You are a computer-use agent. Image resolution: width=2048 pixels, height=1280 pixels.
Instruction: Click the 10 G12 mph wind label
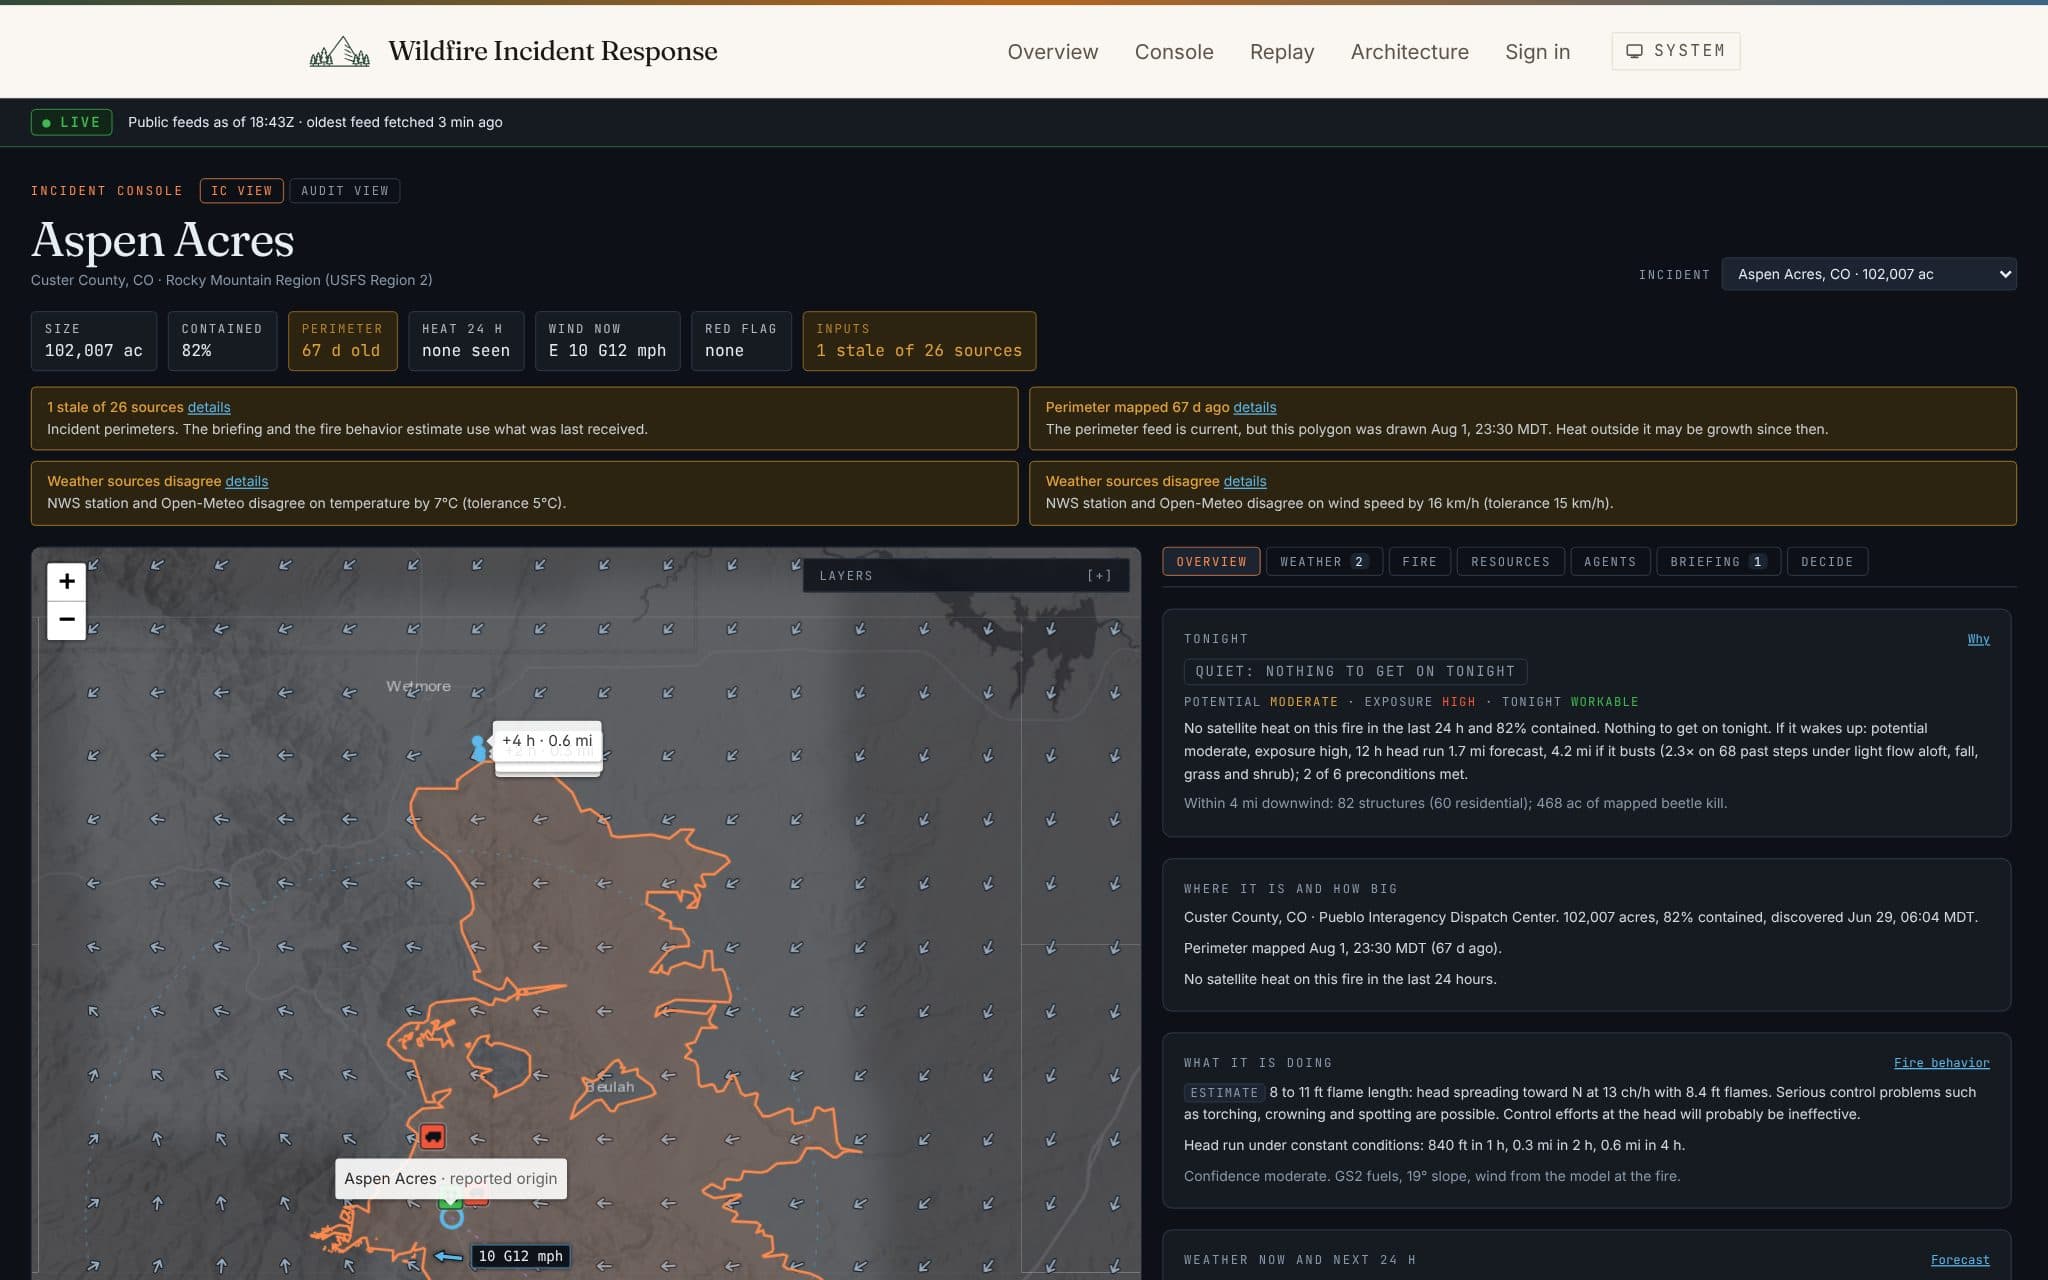tap(520, 1257)
